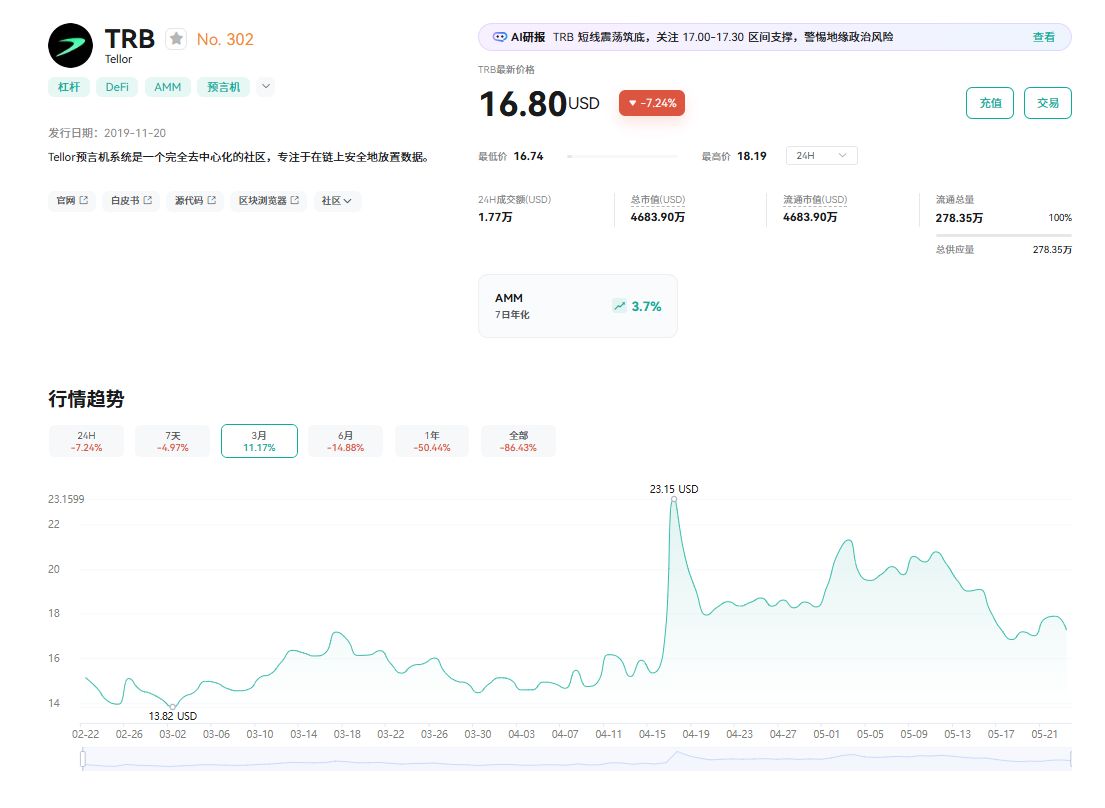Star TRB as a favorite
This screenshot has width=1105, height=808.
(x=176, y=39)
